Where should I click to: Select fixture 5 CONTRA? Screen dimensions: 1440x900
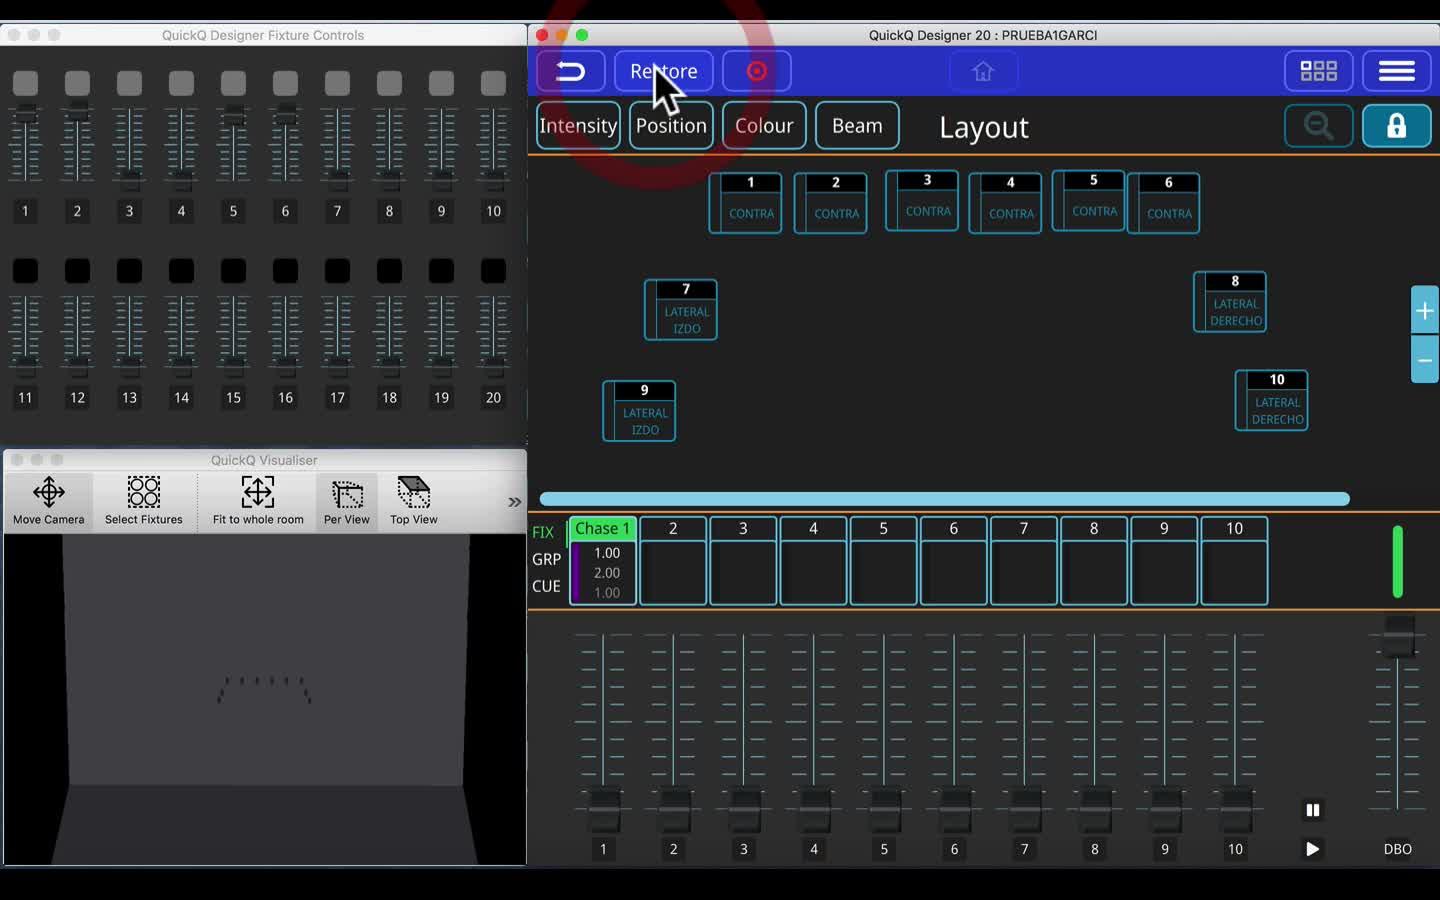1089,201
